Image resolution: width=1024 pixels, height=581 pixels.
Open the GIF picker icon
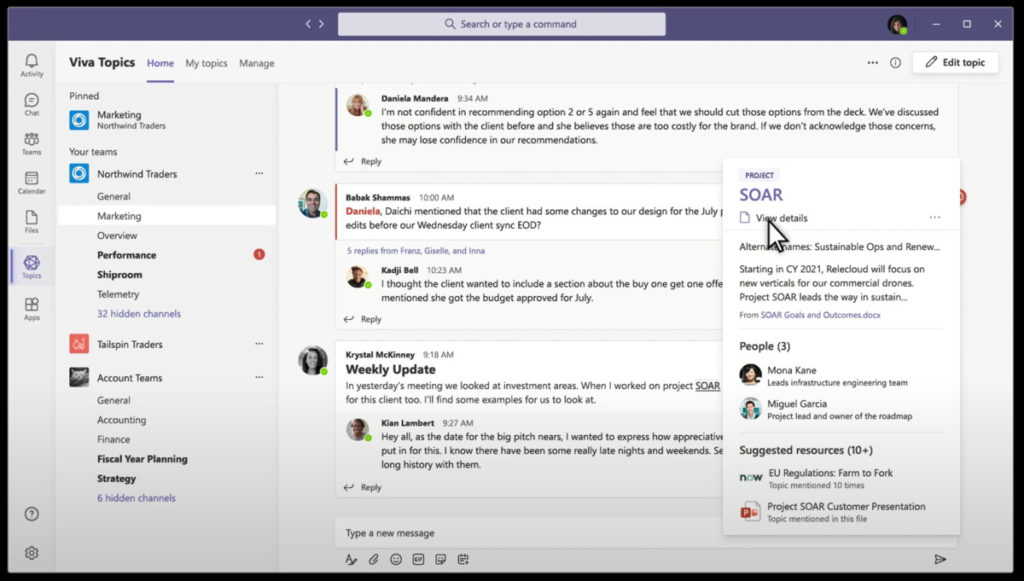(419, 559)
